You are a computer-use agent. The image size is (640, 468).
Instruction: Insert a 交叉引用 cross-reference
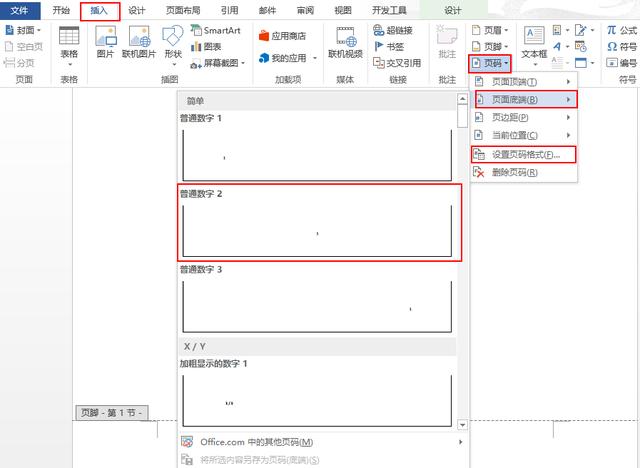pos(397,63)
